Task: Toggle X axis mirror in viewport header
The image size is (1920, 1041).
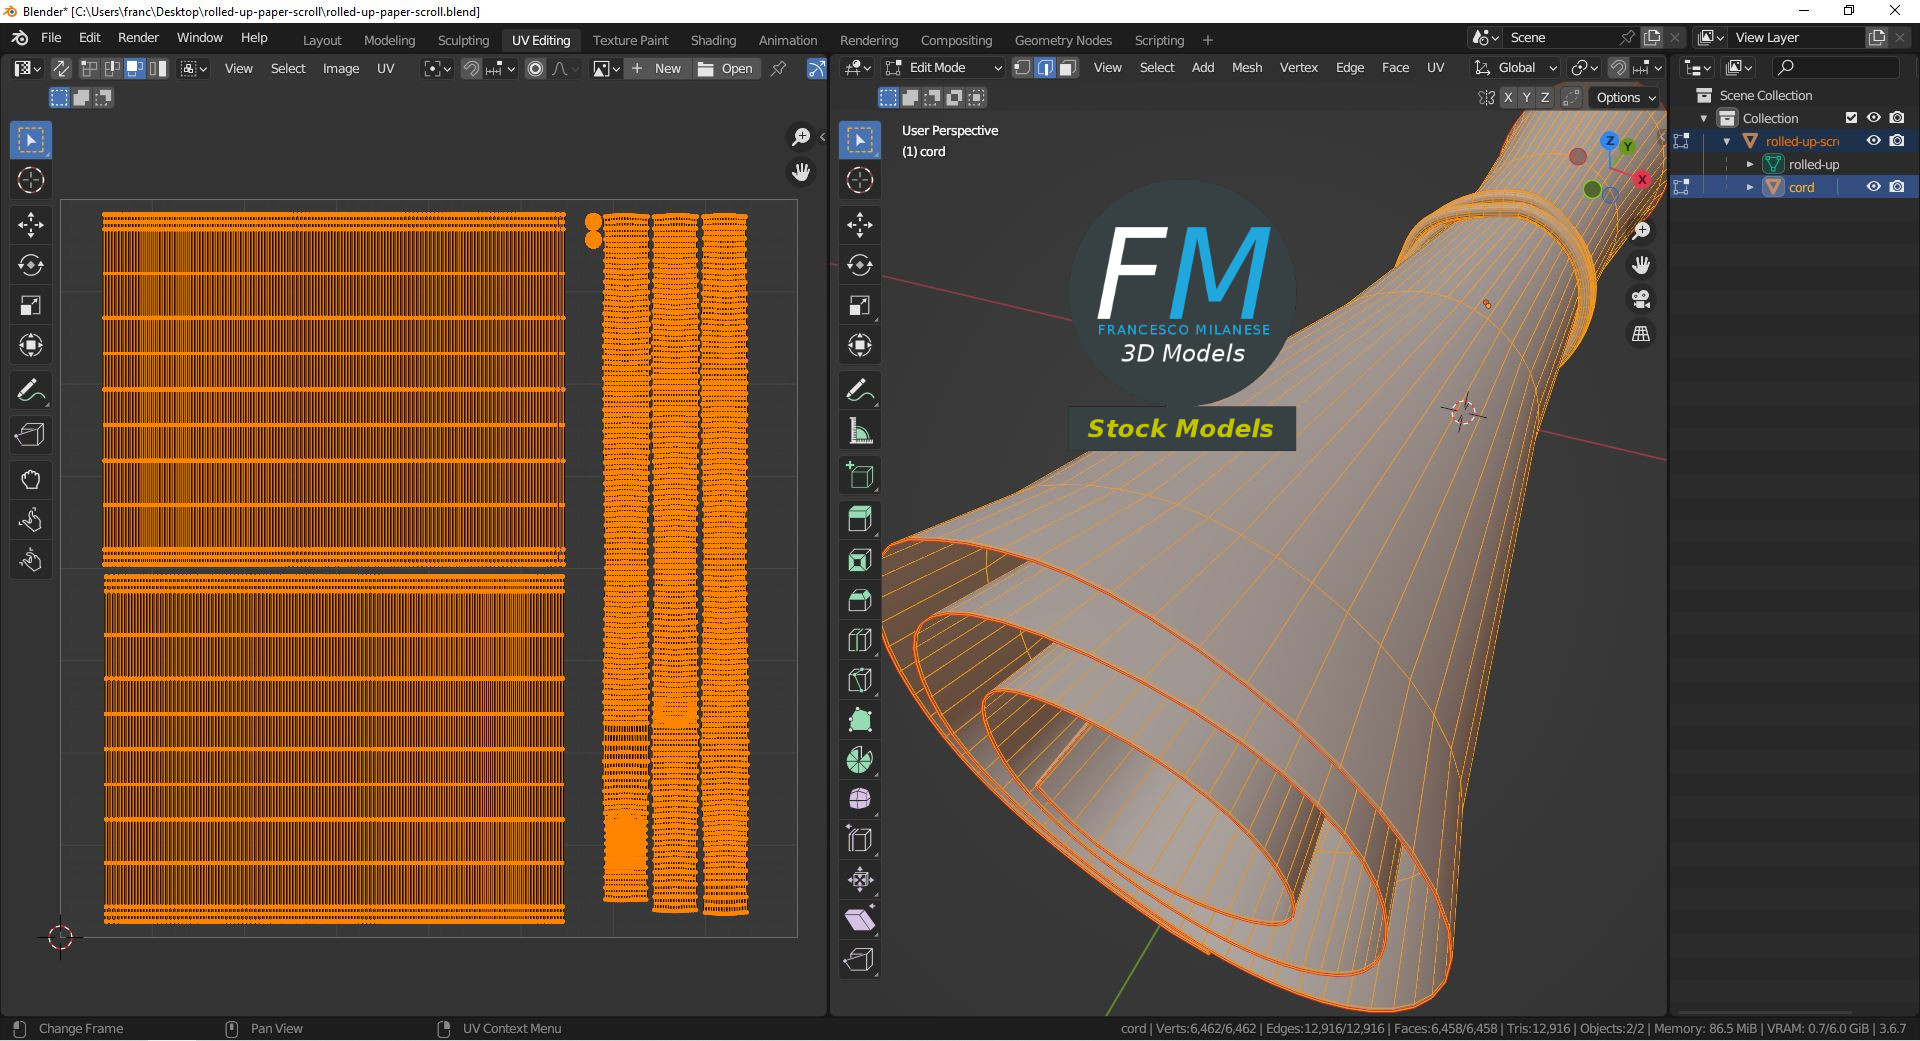Action: point(1508,97)
